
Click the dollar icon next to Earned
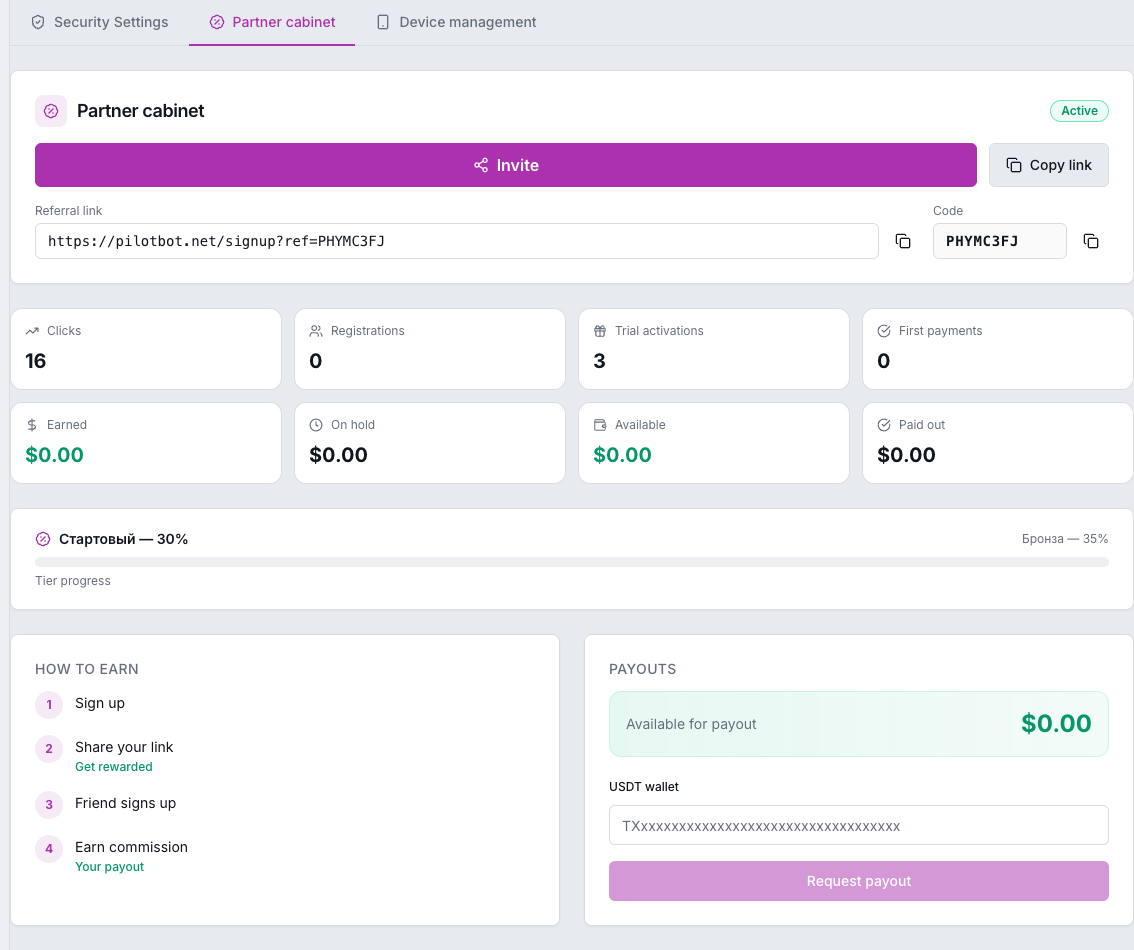pyautogui.click(x=32, y=425)
